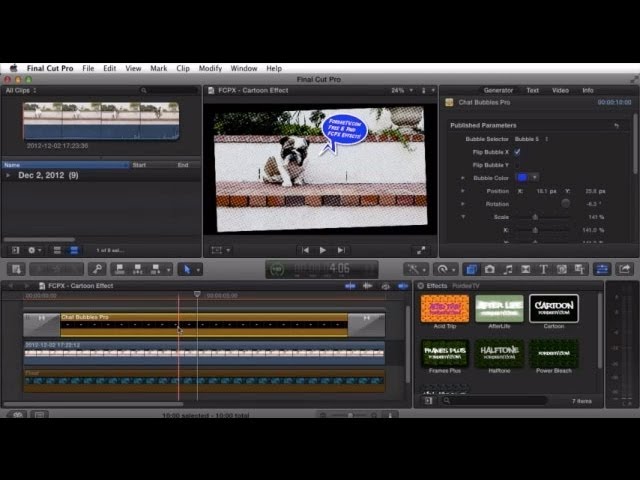Open the keyword editor key icon

pyautogui.click(x=97, y=269)
